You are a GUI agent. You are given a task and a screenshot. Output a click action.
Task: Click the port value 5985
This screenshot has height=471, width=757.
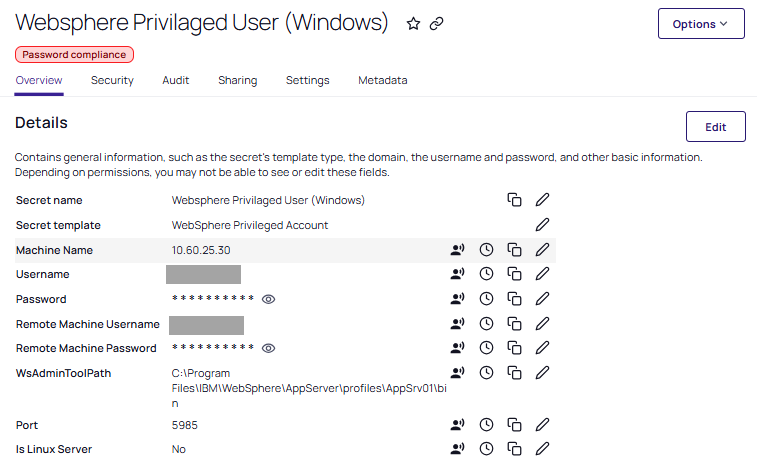184,425
